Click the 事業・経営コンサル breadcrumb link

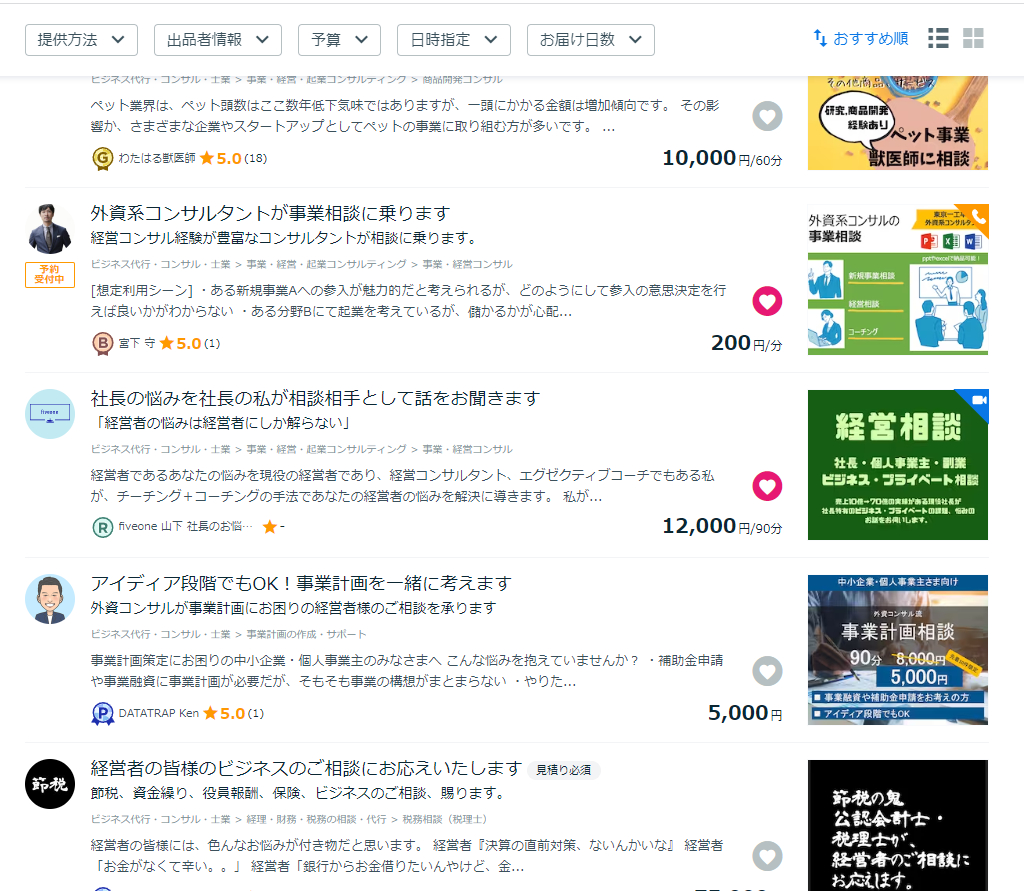(468, 263)
